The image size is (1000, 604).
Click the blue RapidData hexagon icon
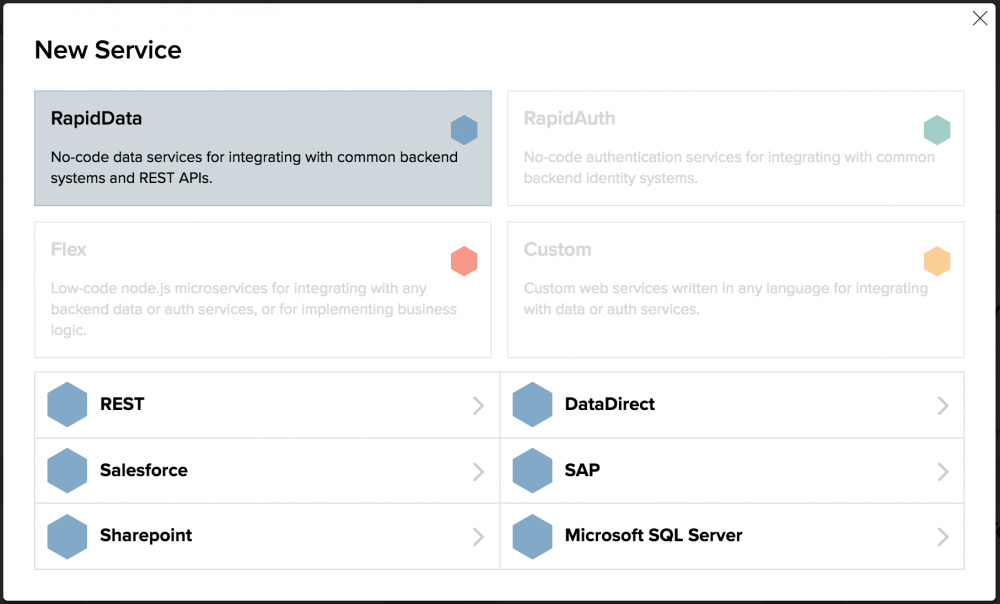tap(464, 130)
